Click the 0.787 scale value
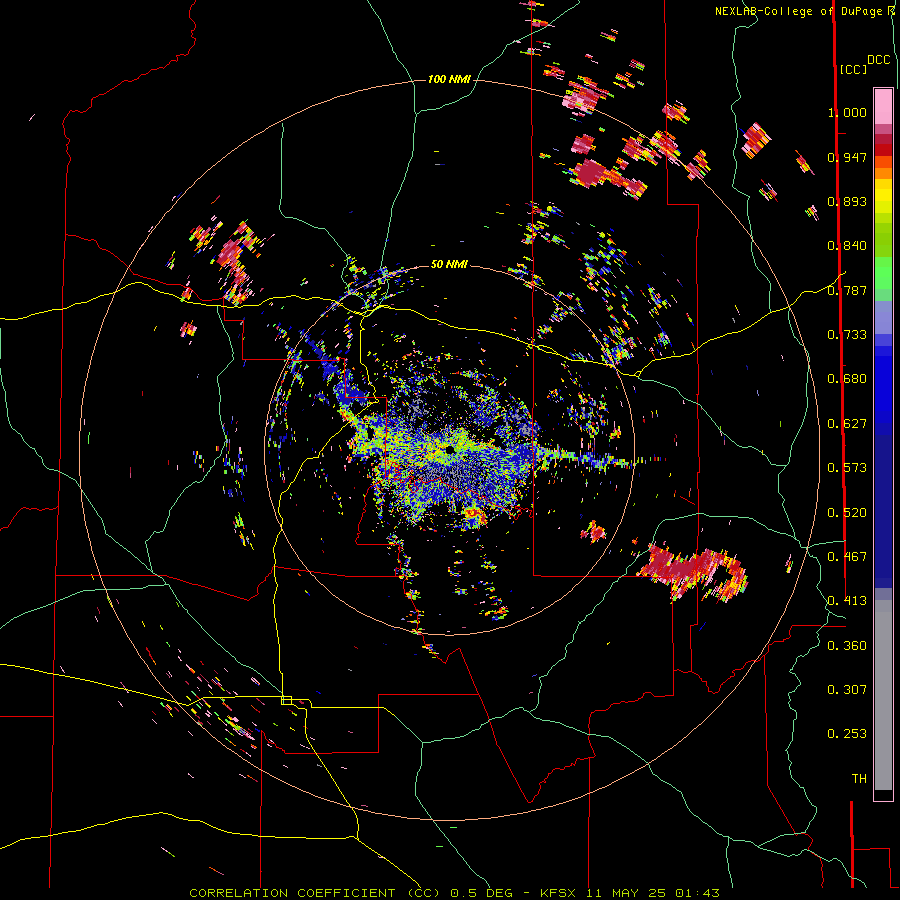 pos(847,290)
